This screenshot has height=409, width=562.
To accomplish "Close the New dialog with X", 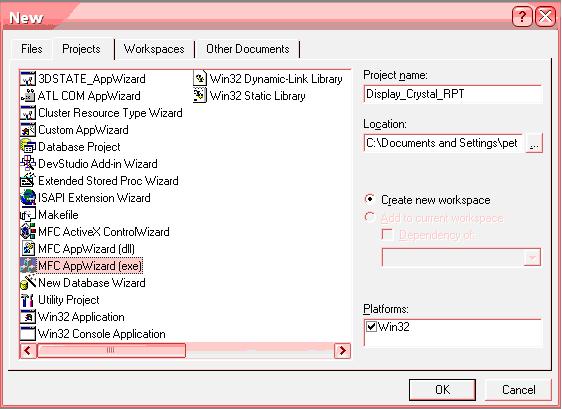I will pyautogui.click(x=545, y=17).
